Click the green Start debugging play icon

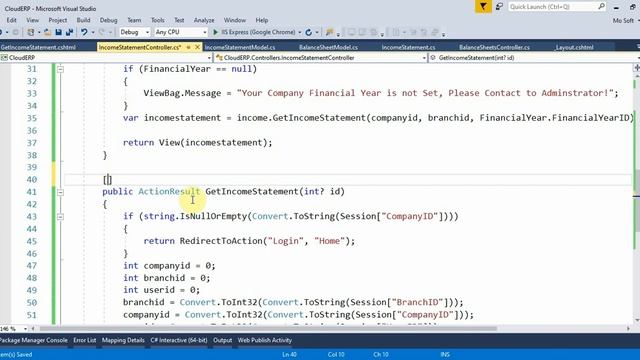click(x=216, y=32)
